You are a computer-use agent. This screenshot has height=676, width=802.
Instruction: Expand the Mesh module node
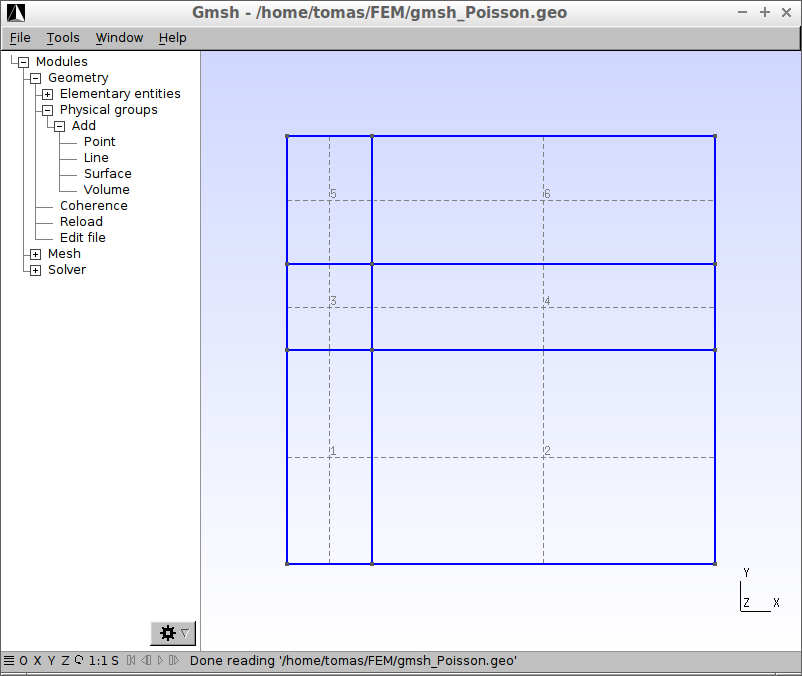(35, 254)
